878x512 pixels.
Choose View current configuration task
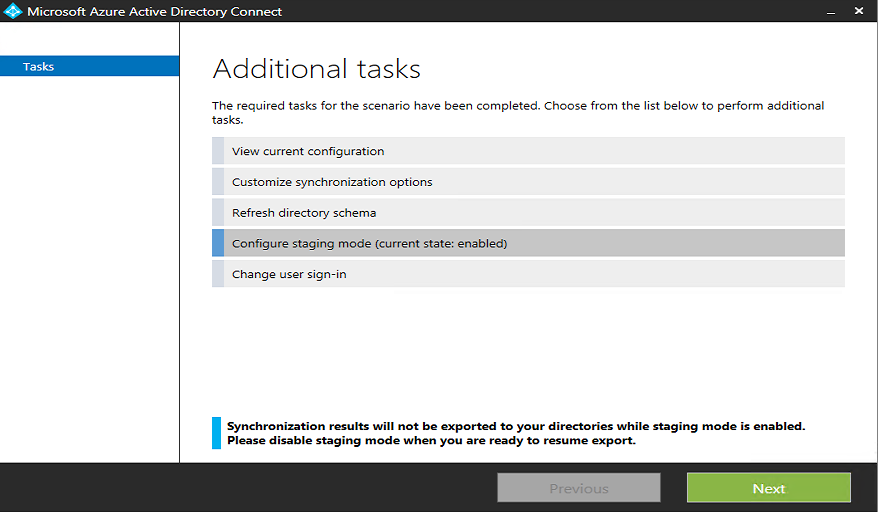click(528, 151)
